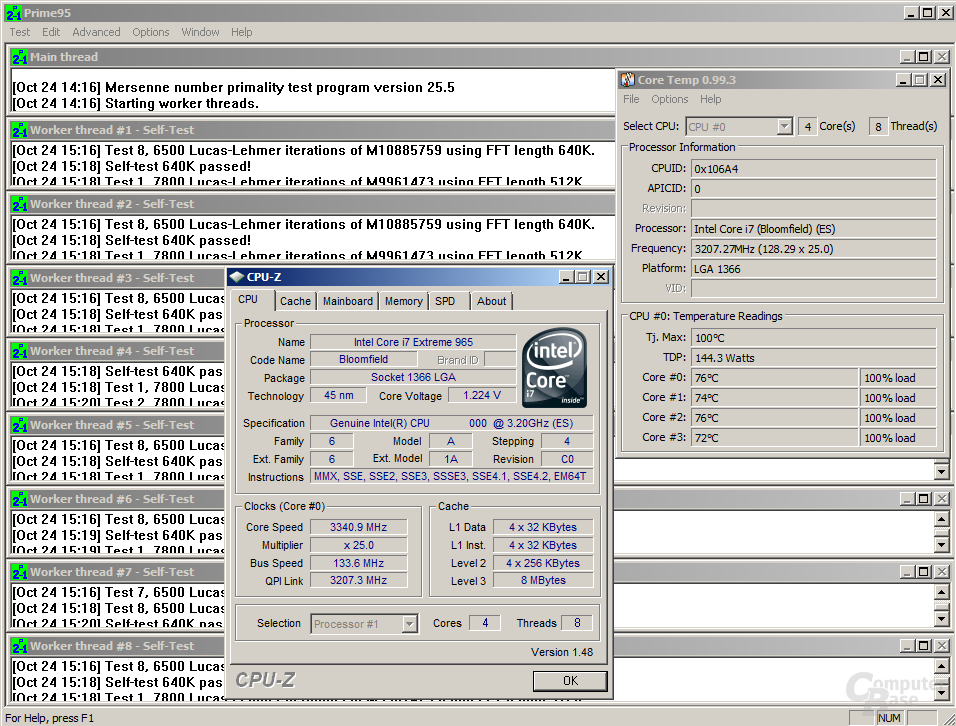Click the Core Temp title bar icon
The height and width of the screenshot is (726, 956).
point(628,79)
